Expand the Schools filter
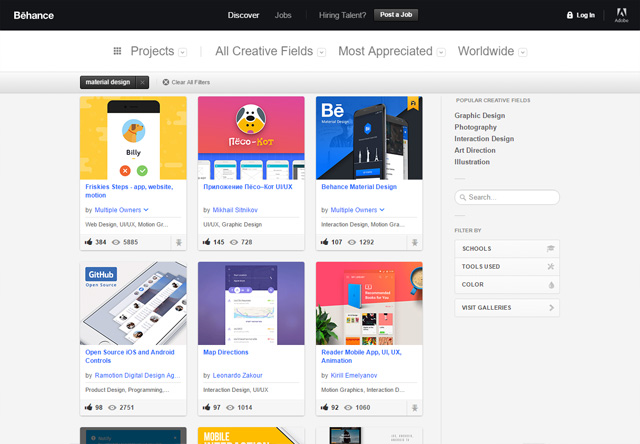640x444 pixels. 507,249
